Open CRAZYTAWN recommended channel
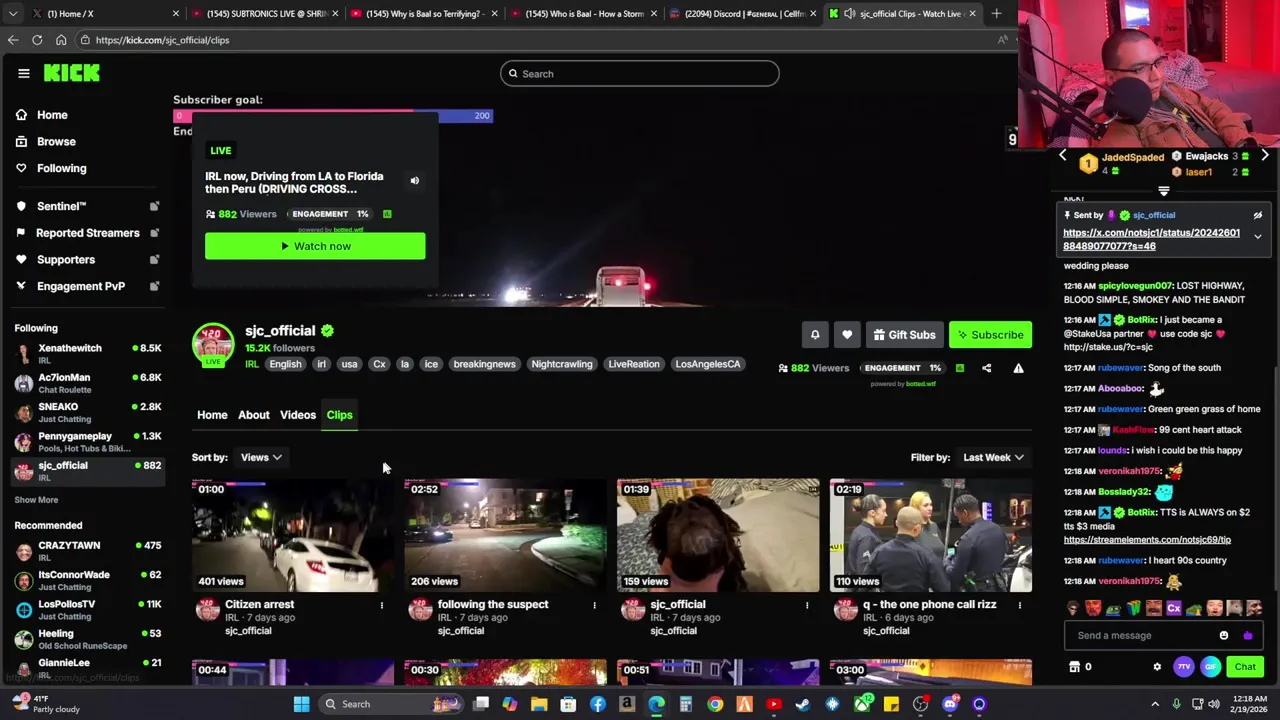Viewport: 1280px width, 720px height. (x=88, y=551)
